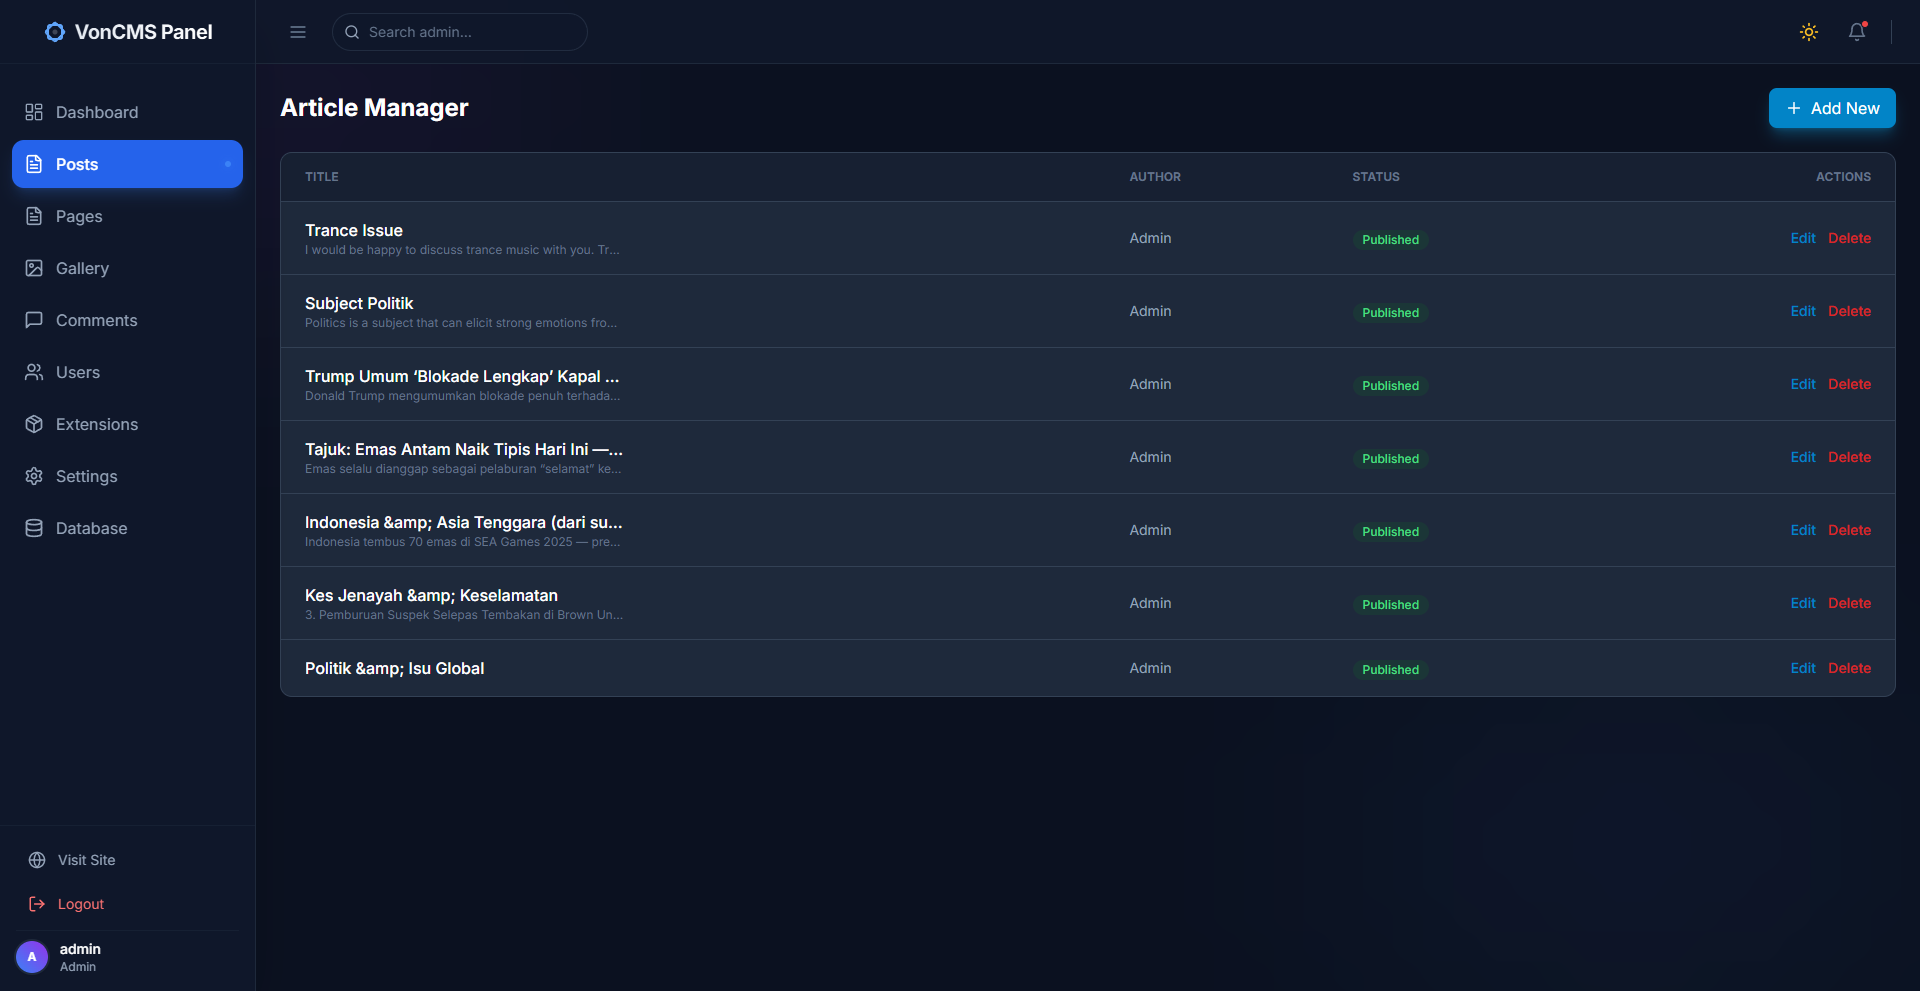This screenshot has height=991, width=1920.
Task: Open Database icon in sidebar
Action: [x=34, y=528]
